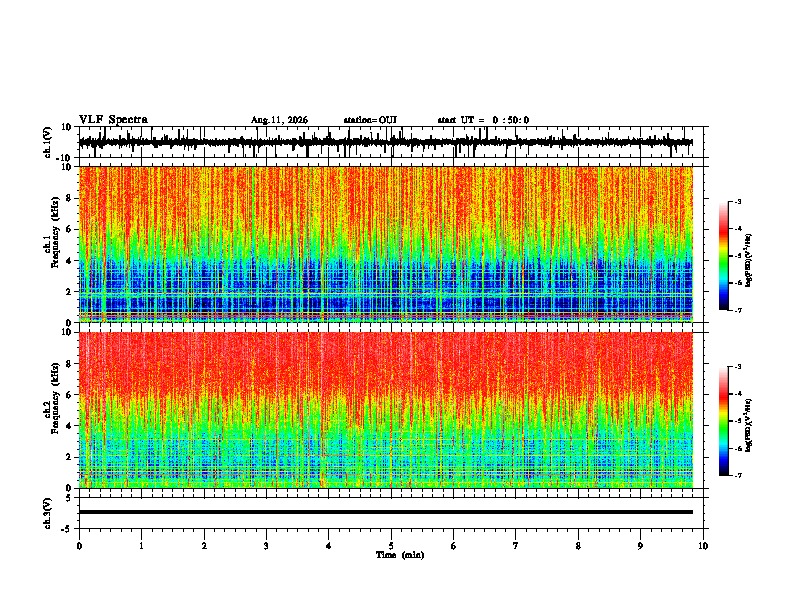This screenshot has width=792, height=612.
Task: Click the '2' kHz tick of ch.1 spectrogram
Action: click(x=69, y=292)
